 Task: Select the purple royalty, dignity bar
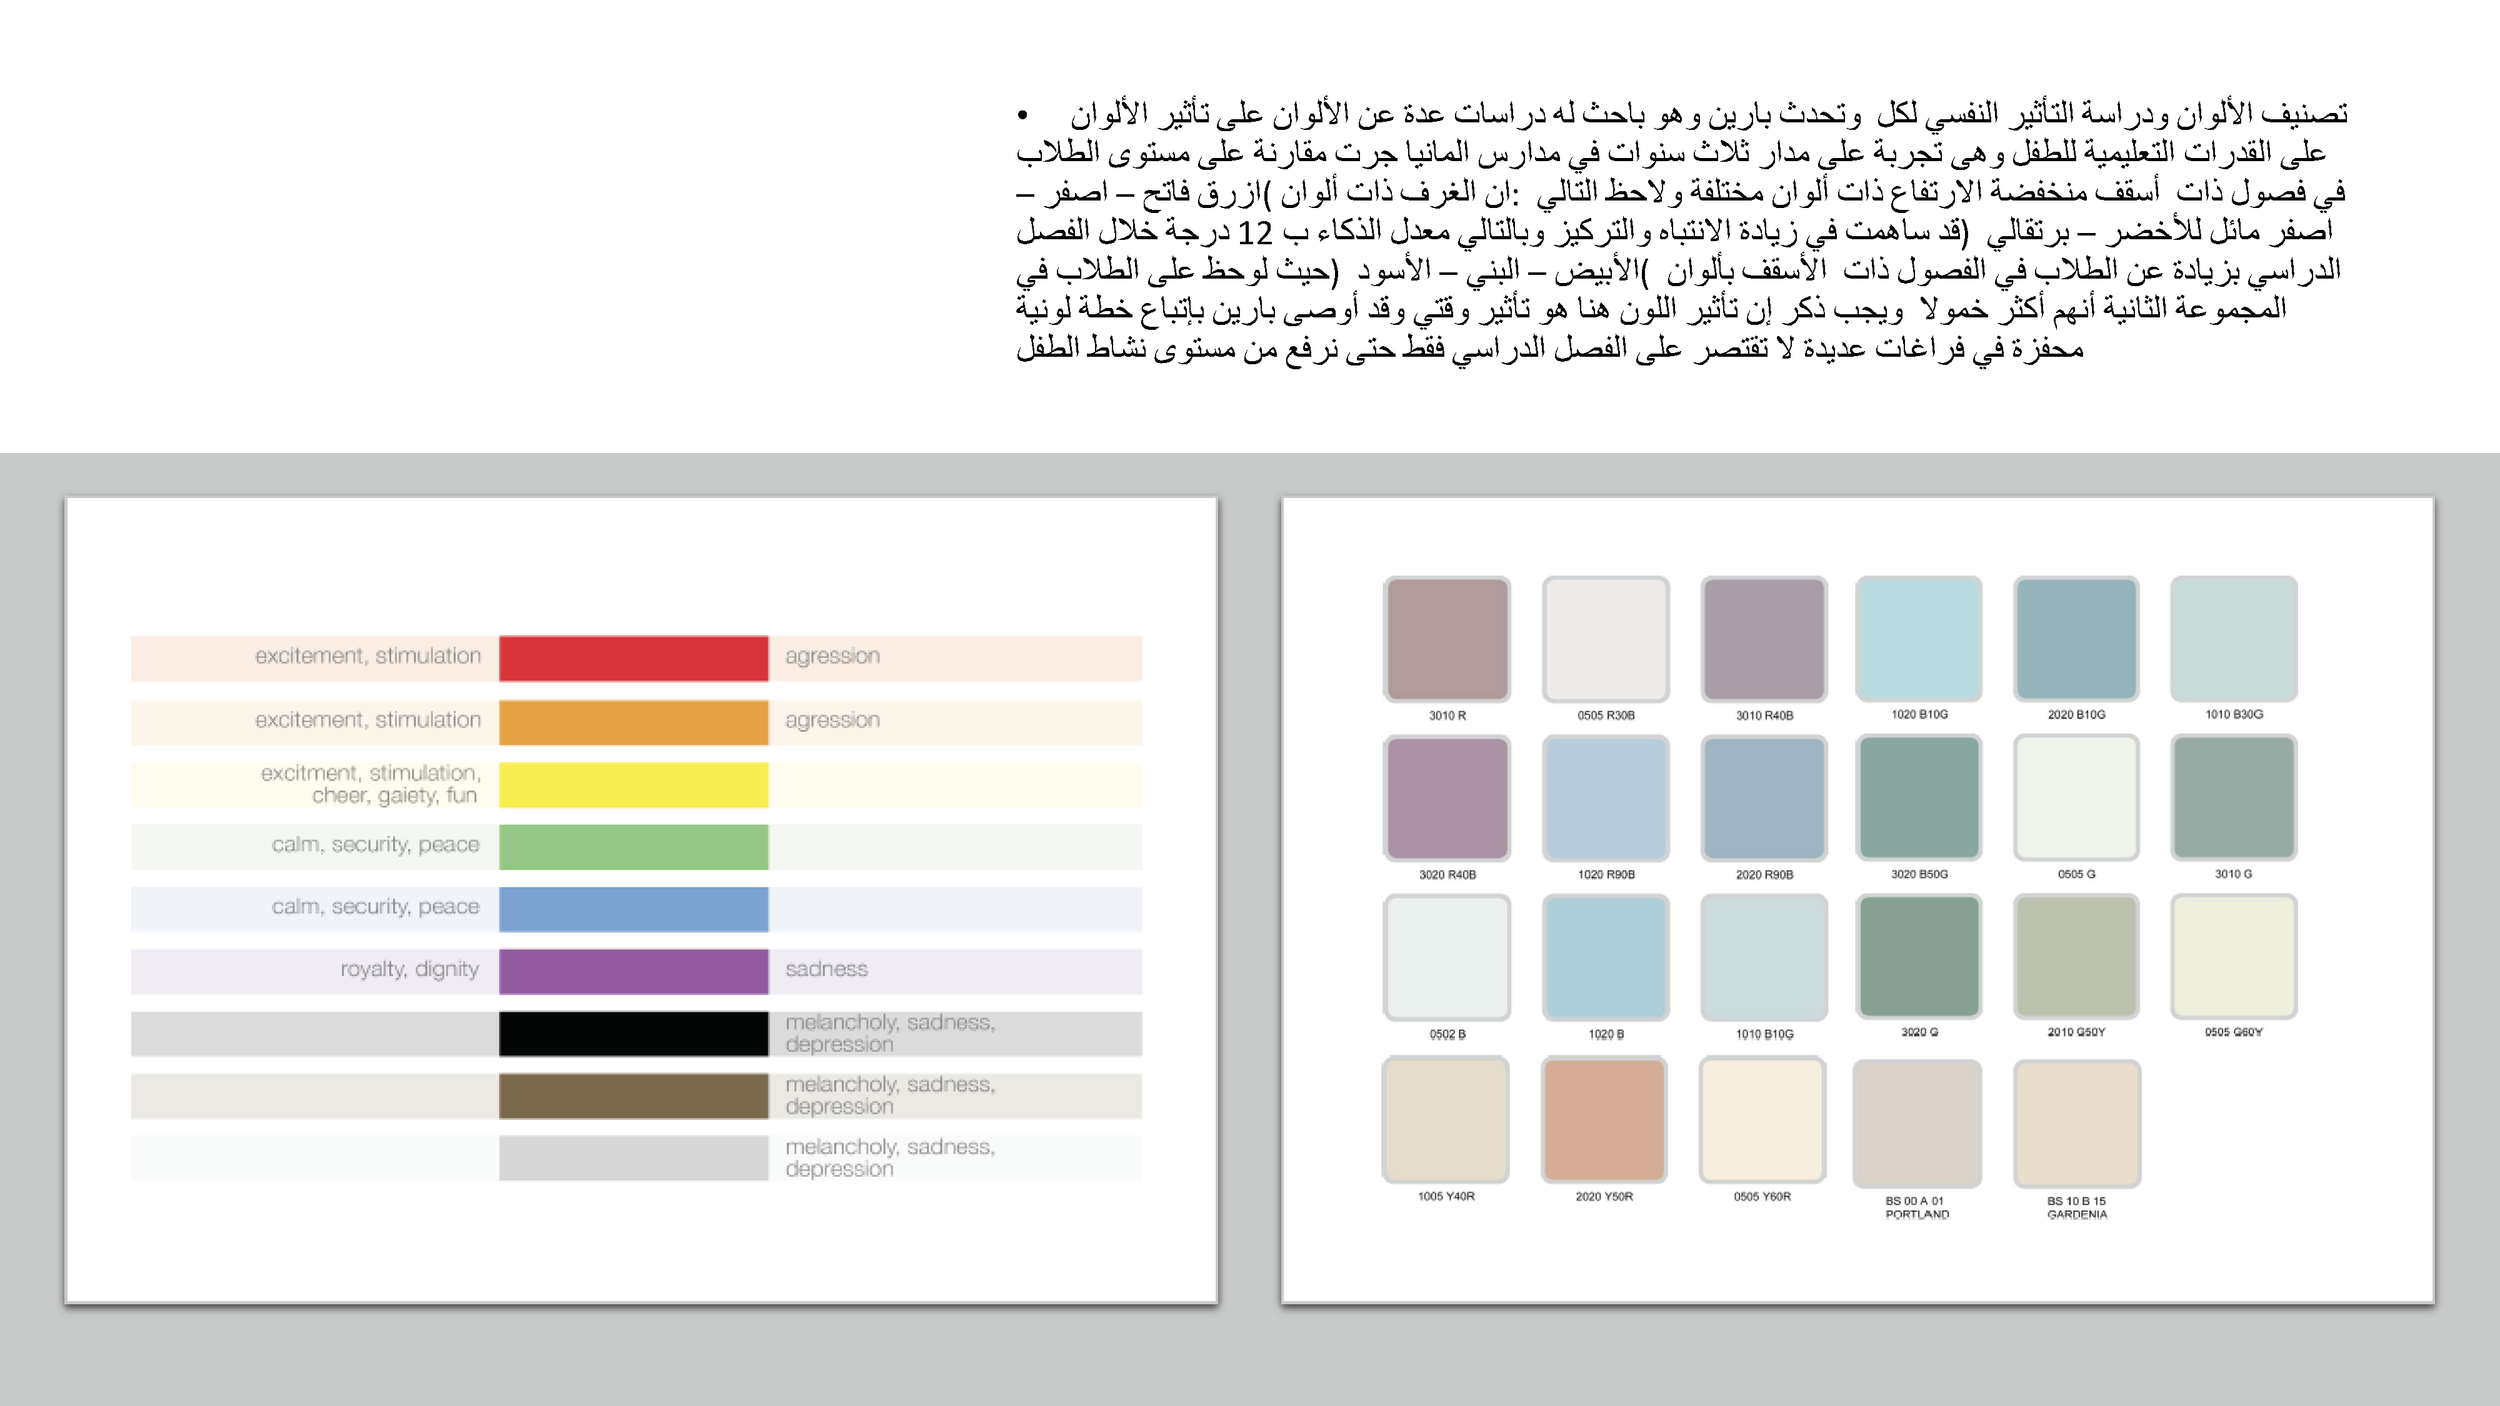click(x=633, y=971)
